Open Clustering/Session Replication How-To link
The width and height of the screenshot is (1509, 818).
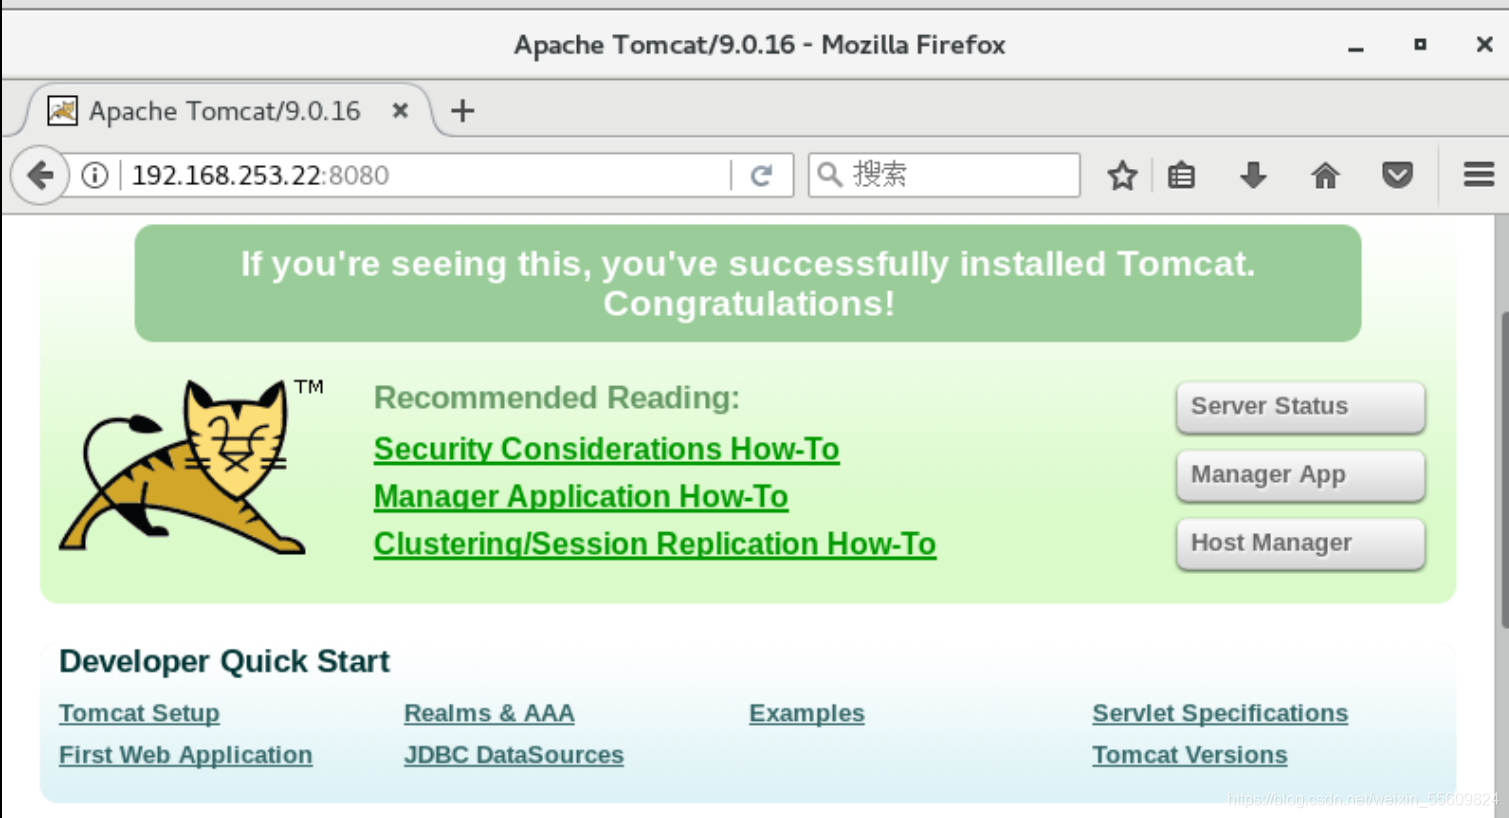pos(655,544)
